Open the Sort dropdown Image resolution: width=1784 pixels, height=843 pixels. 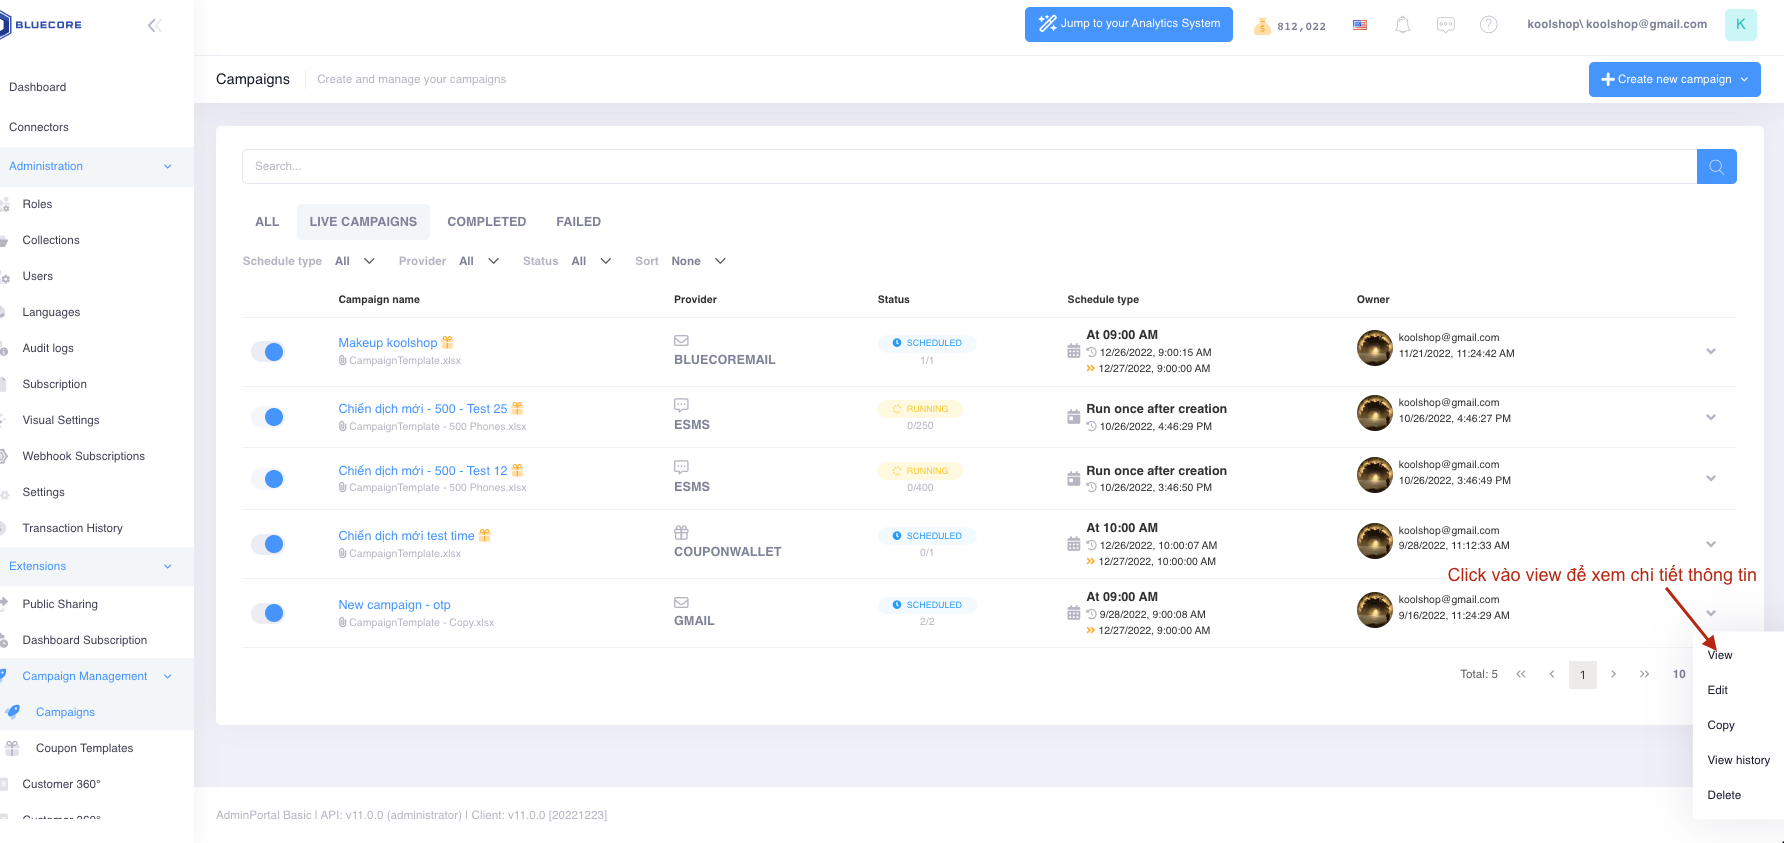click(x=698, y=261)
